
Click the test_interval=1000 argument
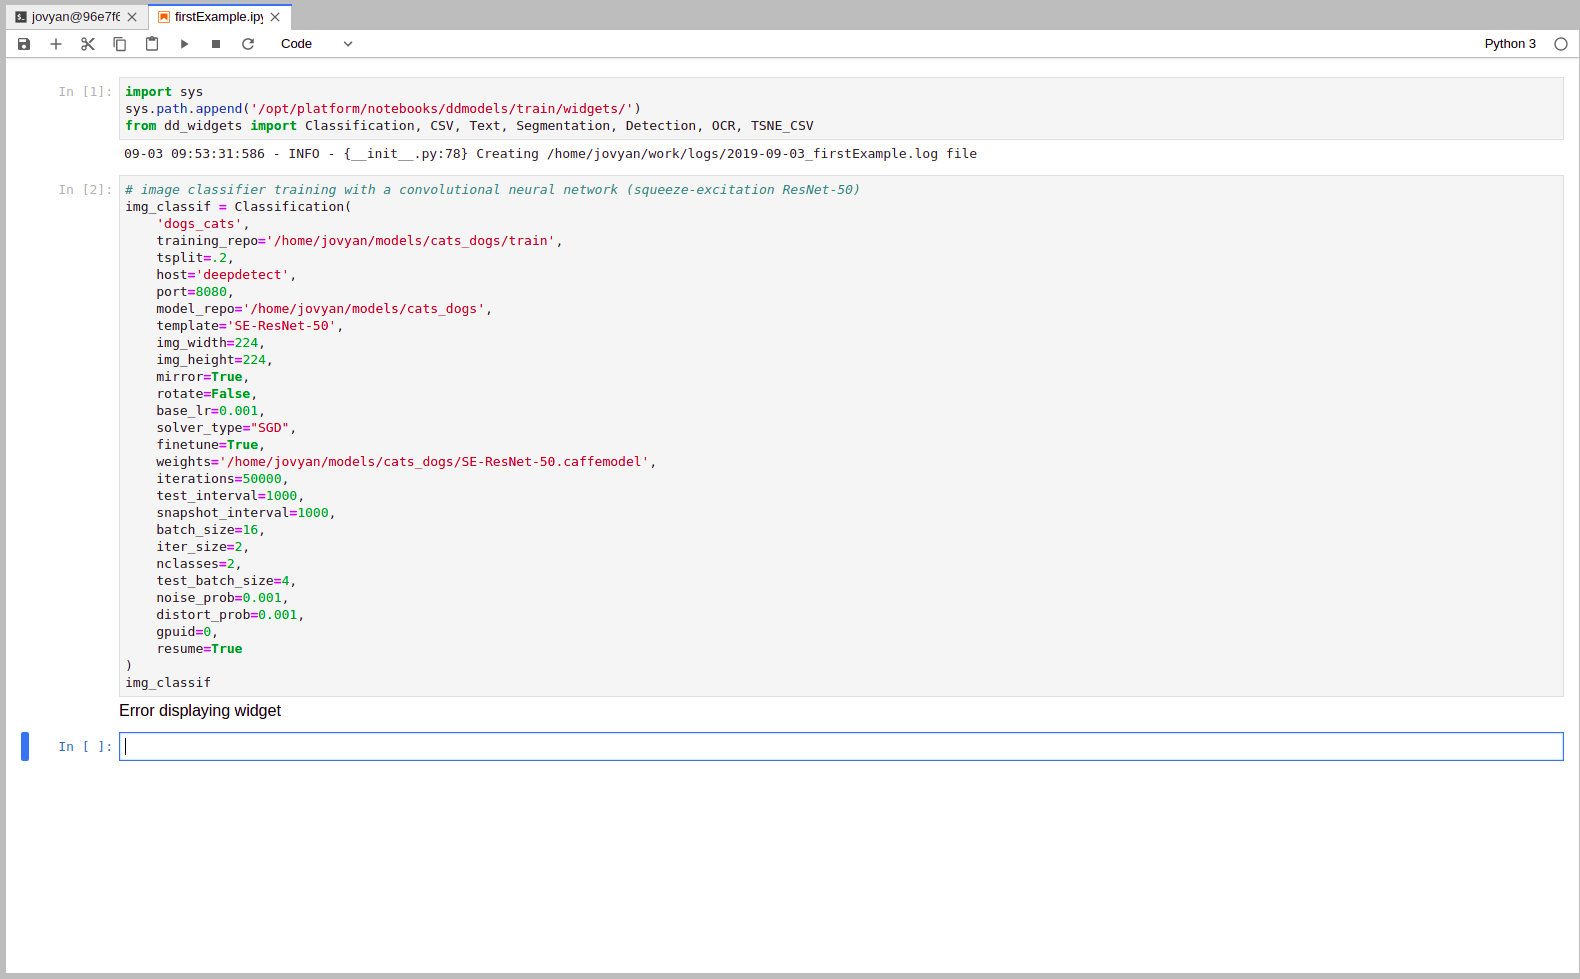230,496
